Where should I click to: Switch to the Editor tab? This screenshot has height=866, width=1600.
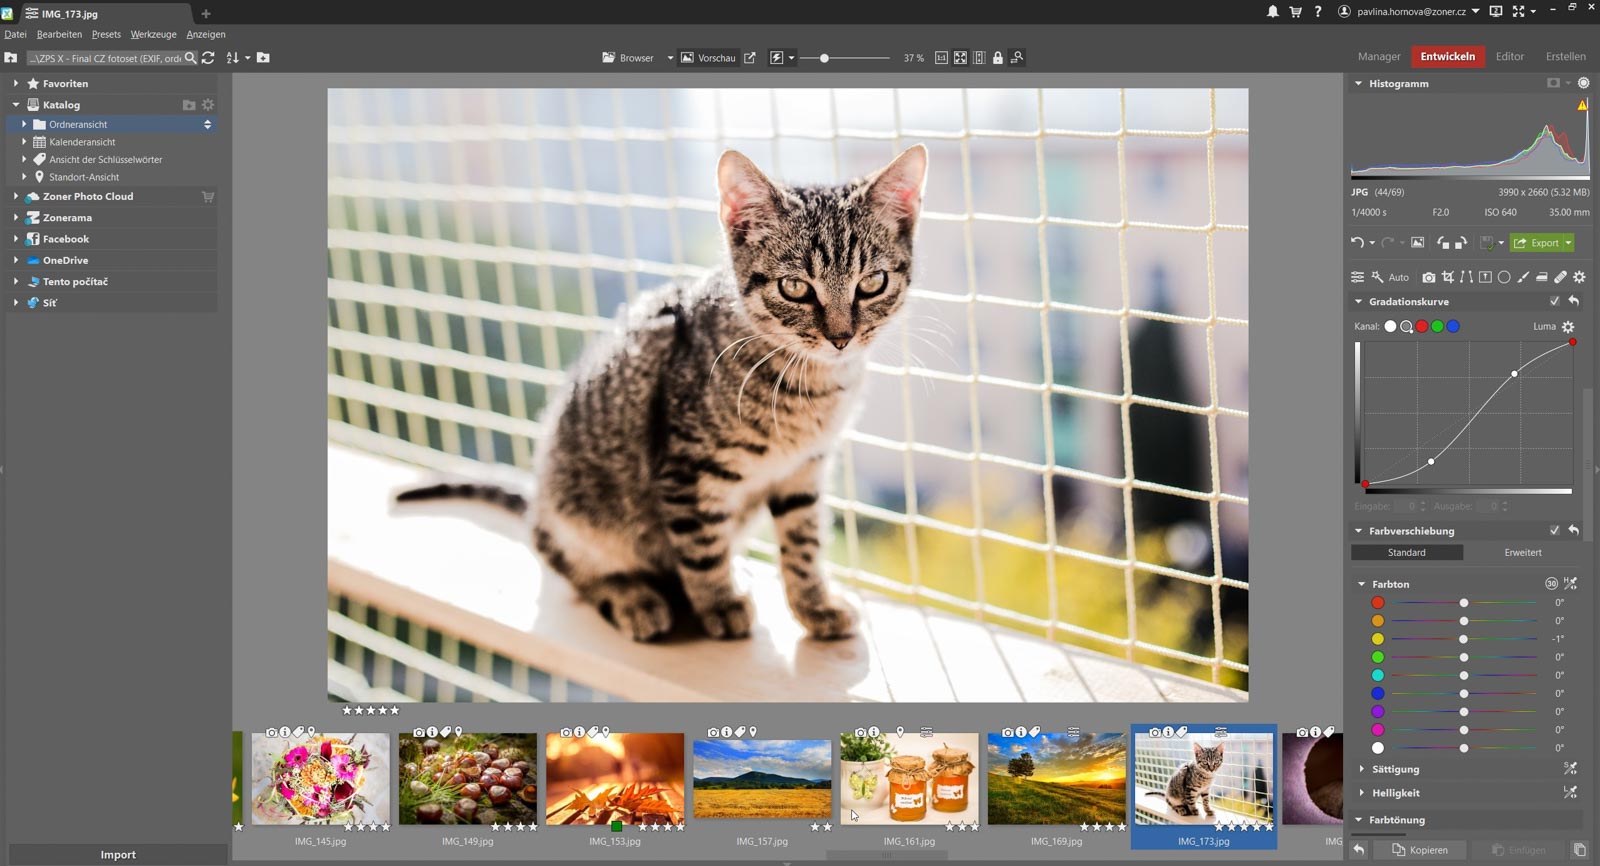coord(1509,57)
